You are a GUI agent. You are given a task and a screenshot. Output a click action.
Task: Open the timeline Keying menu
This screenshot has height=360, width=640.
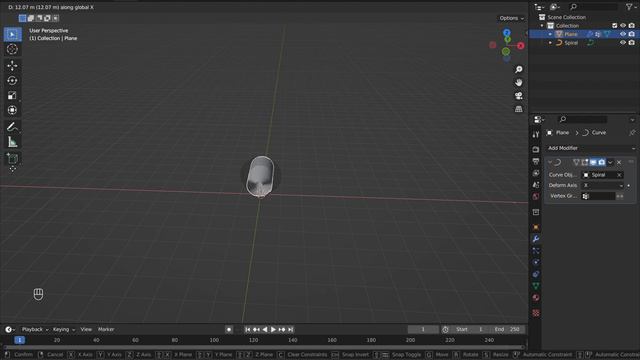click(x=64, y=329)
